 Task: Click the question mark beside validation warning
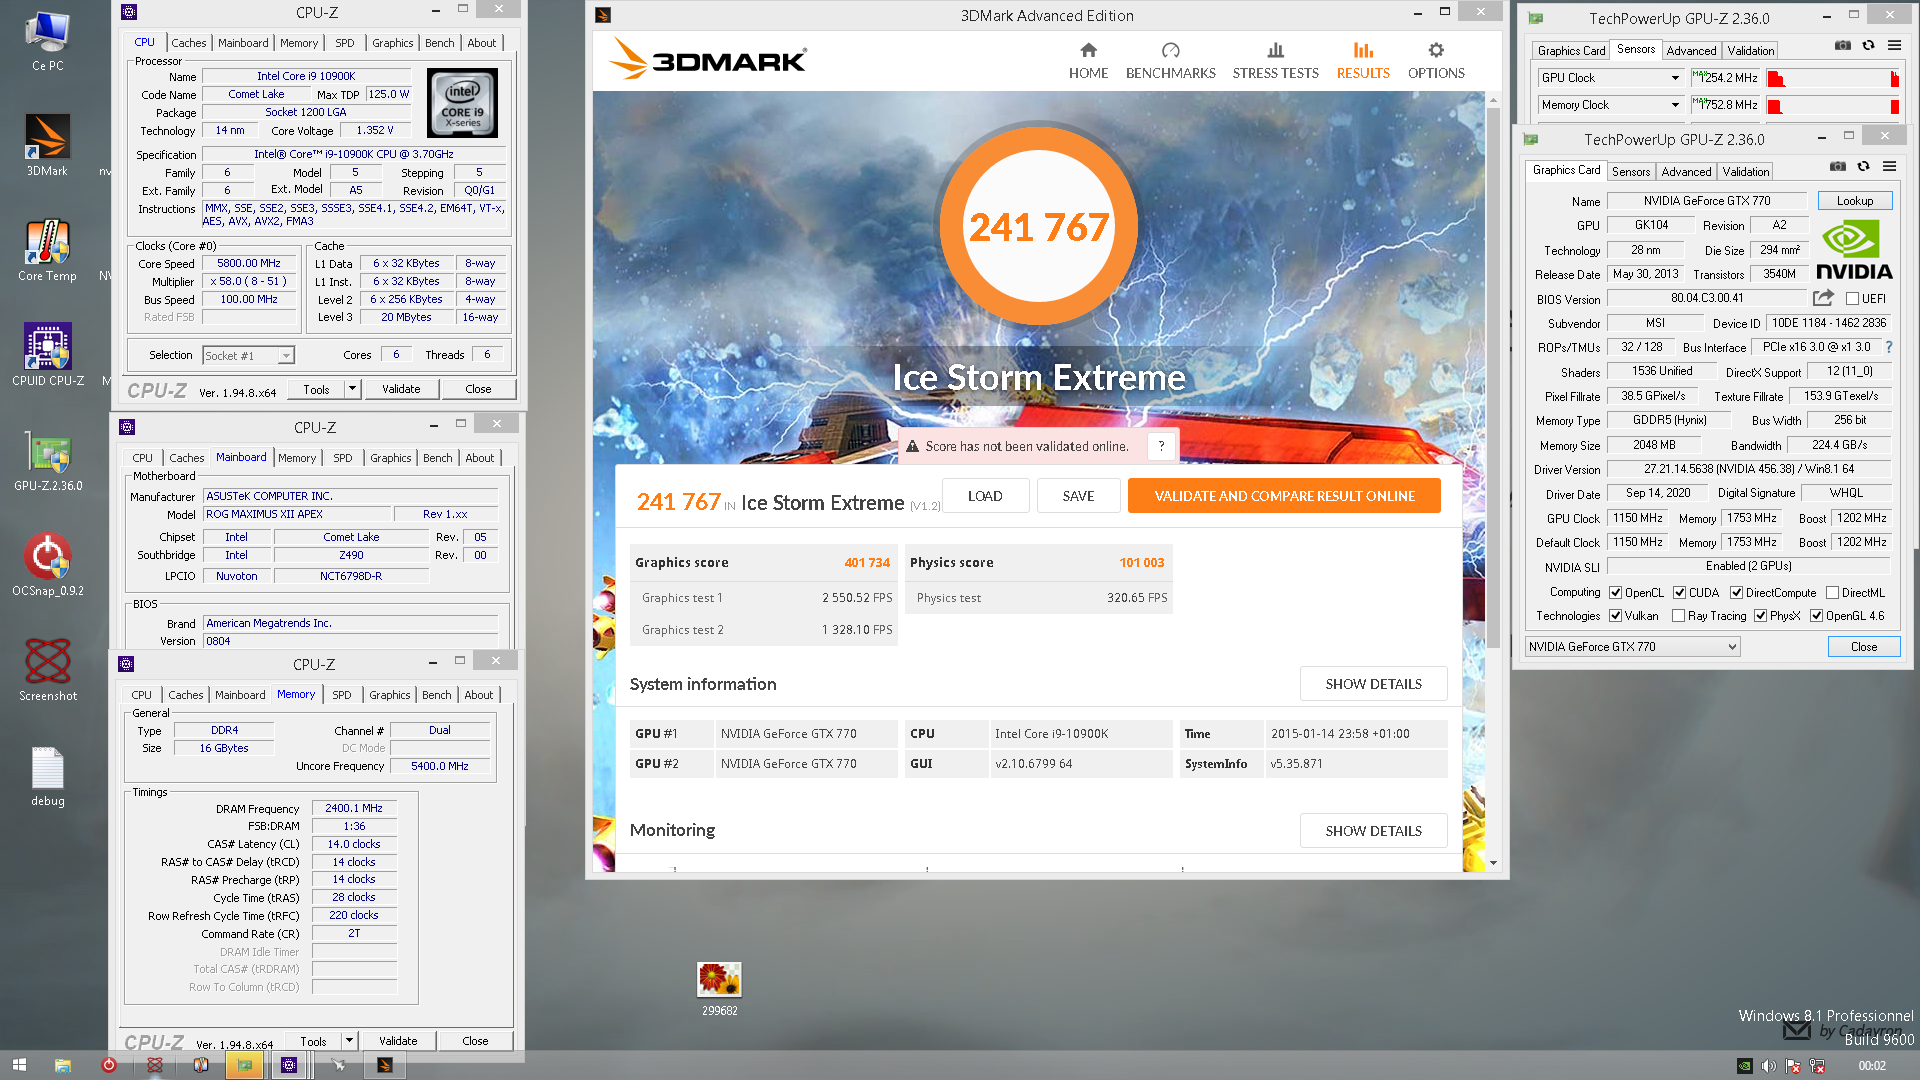[x=1161, y=446]
